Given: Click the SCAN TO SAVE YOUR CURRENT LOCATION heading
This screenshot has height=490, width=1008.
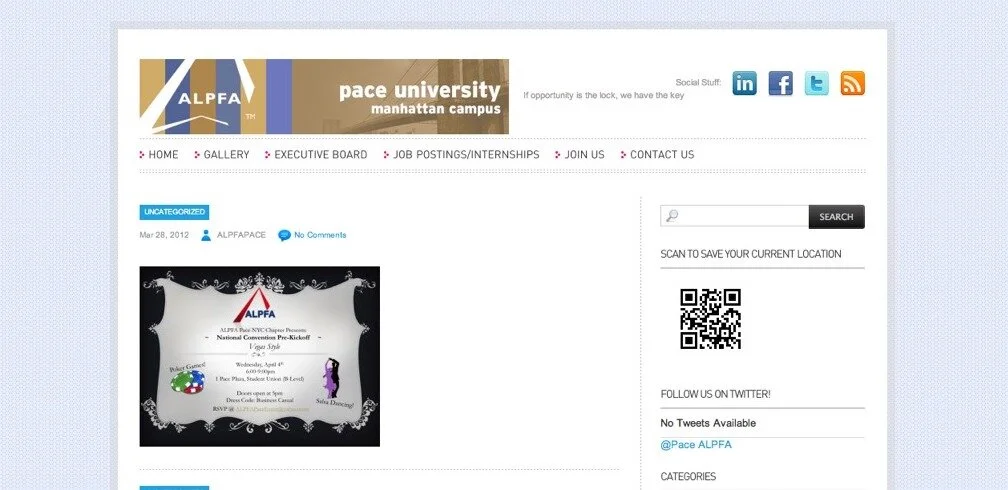Looking at the screenshot, I should coord(751,254).
